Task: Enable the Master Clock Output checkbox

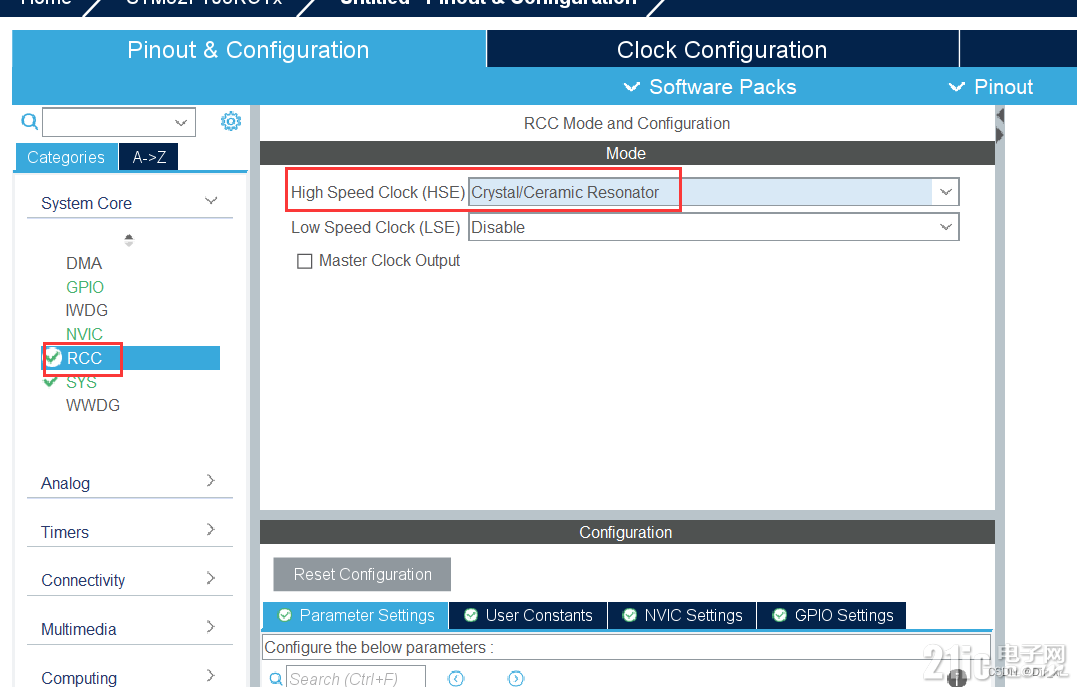Action: point(304,261)
